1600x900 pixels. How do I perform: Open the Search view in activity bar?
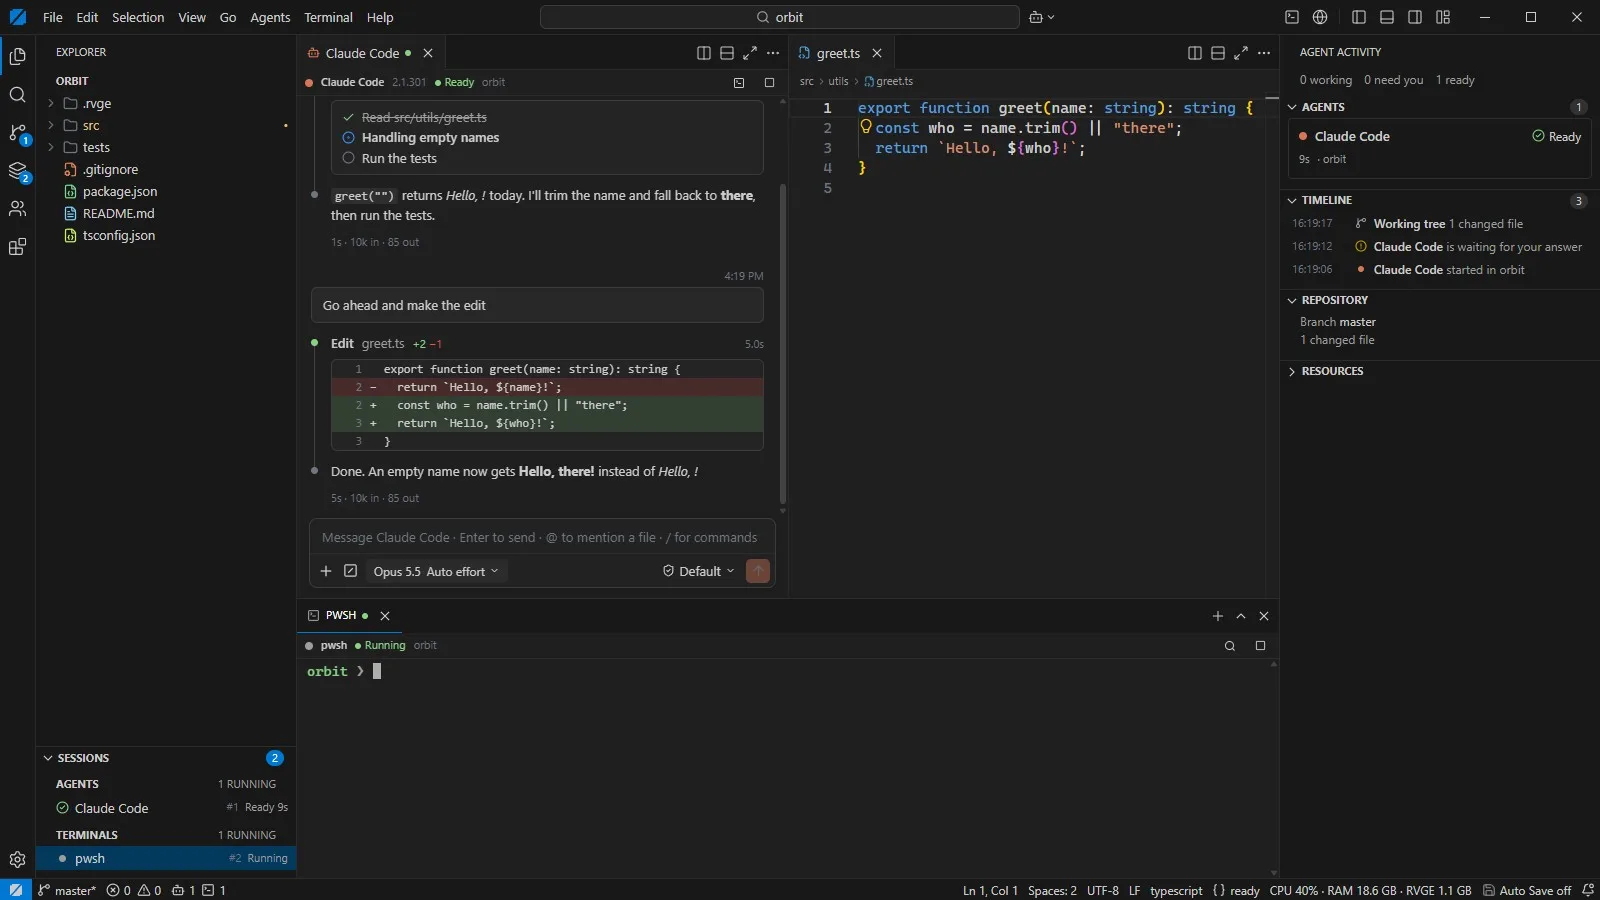pyautogui.click(x=17, y=95)
